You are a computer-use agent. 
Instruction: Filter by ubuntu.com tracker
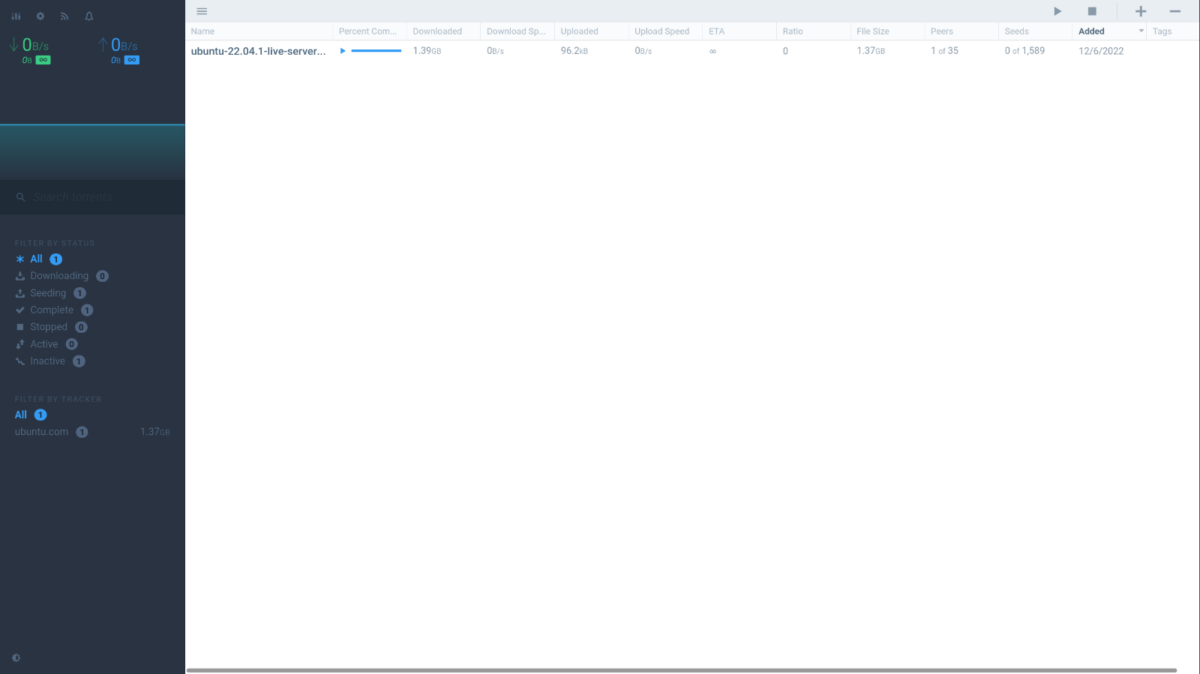(x=42, y=432)
